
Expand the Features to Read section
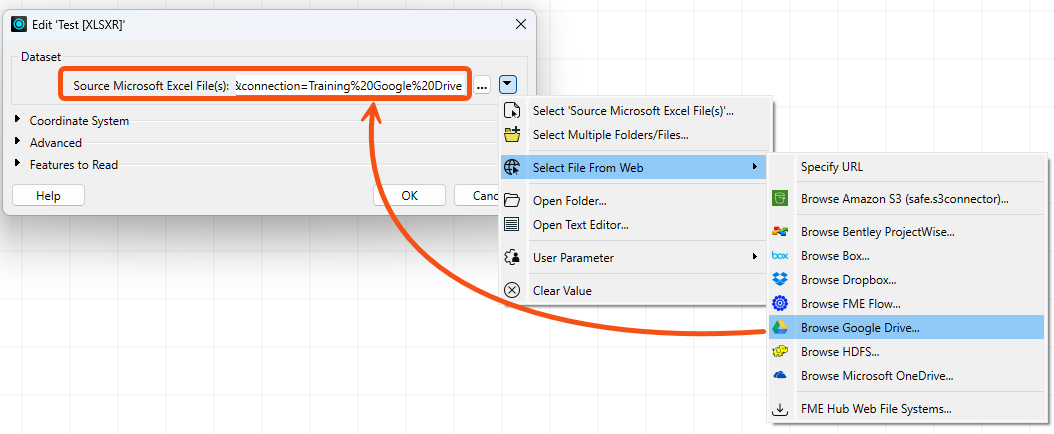(x=18, y=163)
